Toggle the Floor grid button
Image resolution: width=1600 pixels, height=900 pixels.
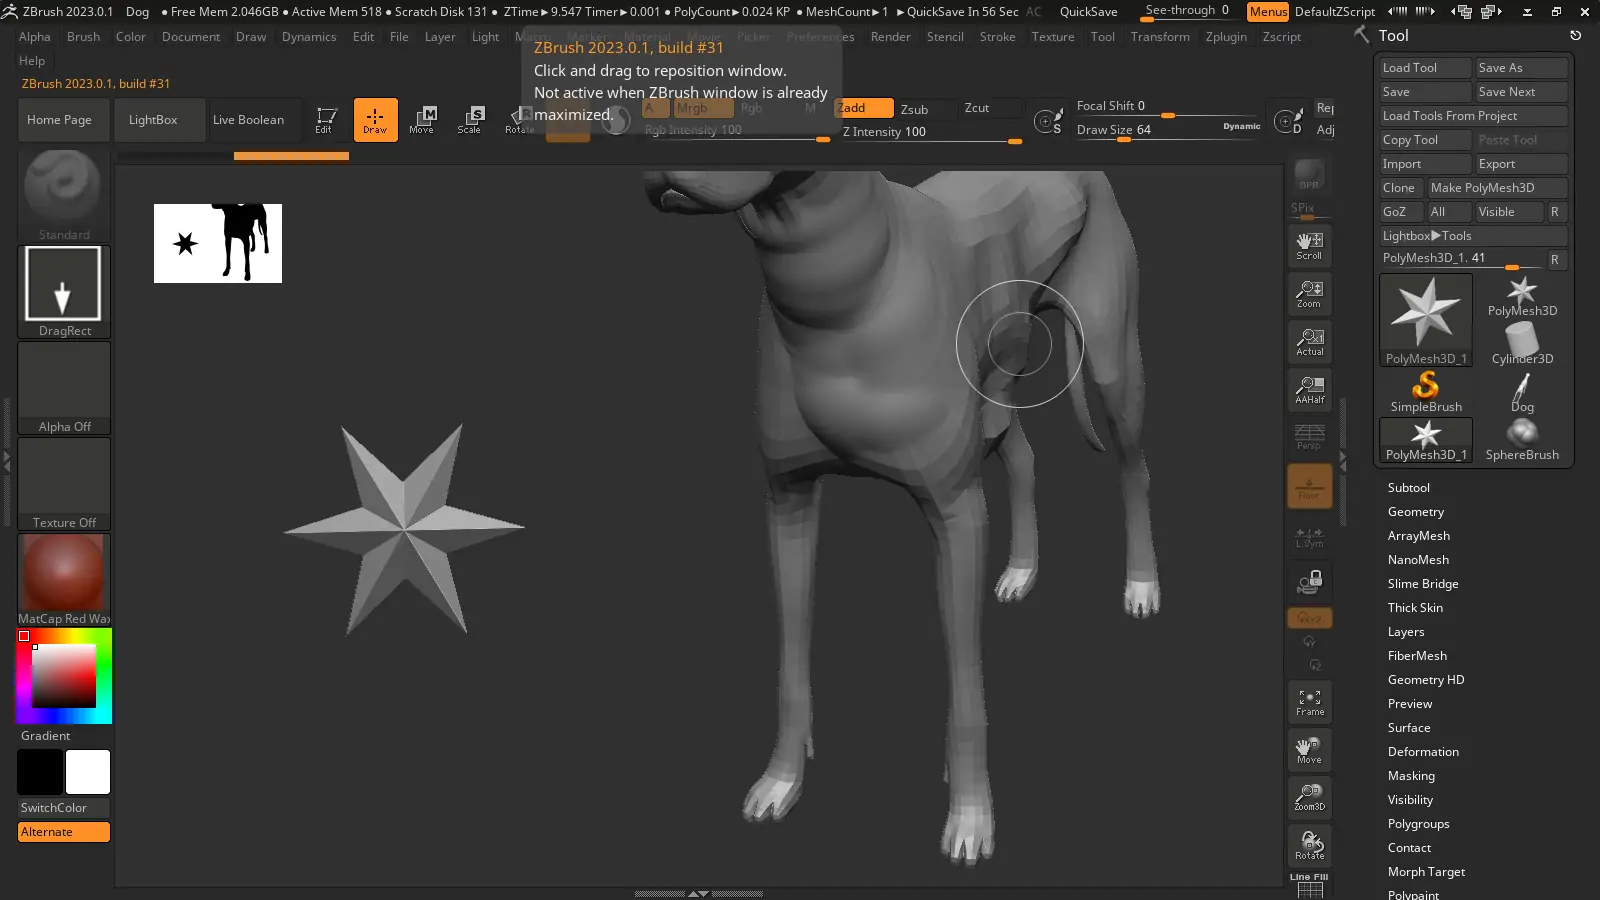coord(1309,486)
